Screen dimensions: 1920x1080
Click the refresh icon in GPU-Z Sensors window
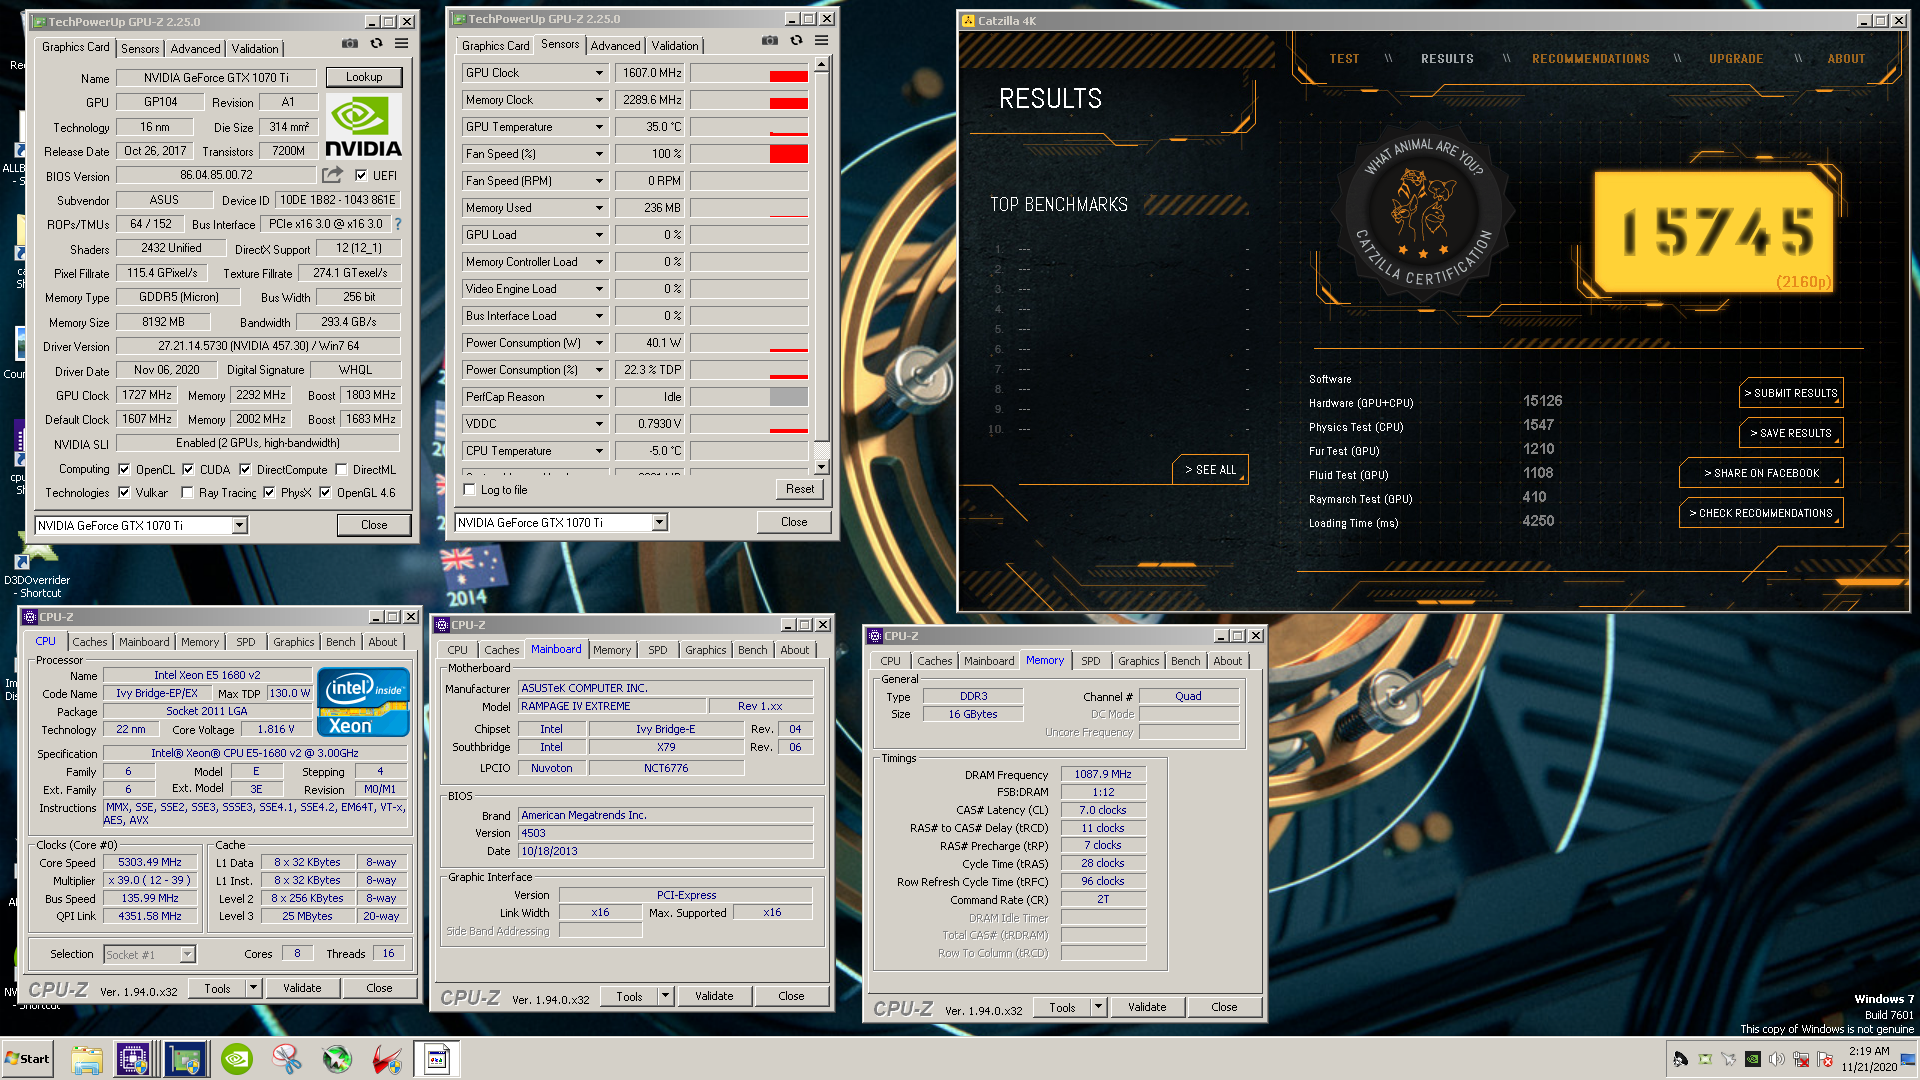[x=796, y=41]
